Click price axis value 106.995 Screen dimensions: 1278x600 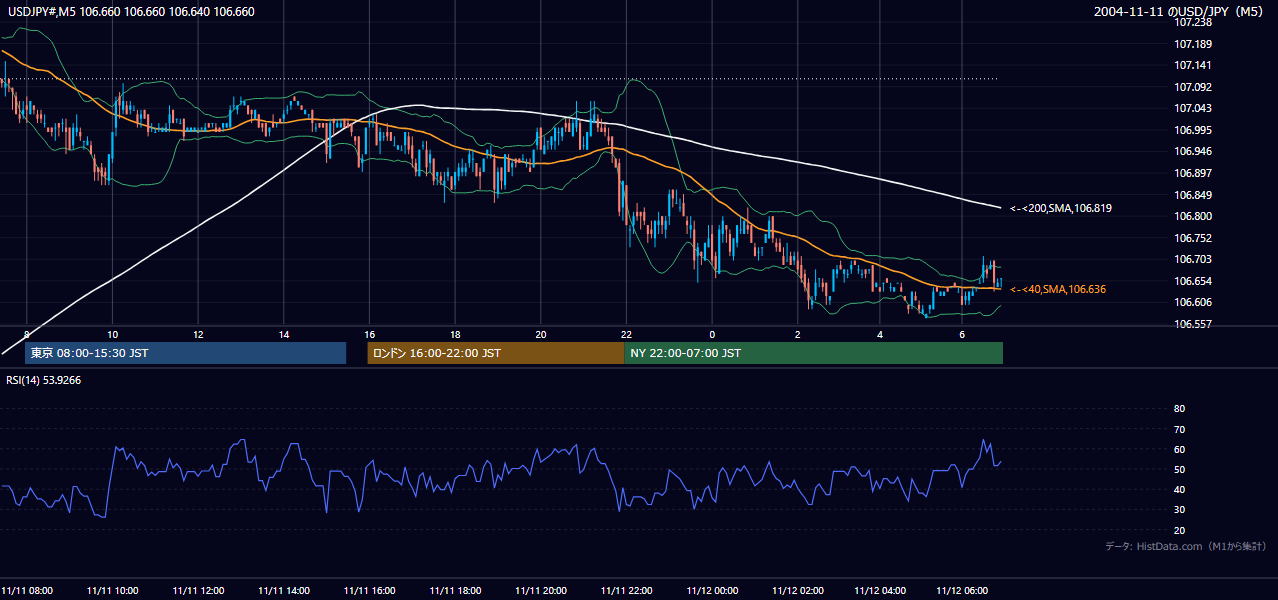coord(1192,130)
